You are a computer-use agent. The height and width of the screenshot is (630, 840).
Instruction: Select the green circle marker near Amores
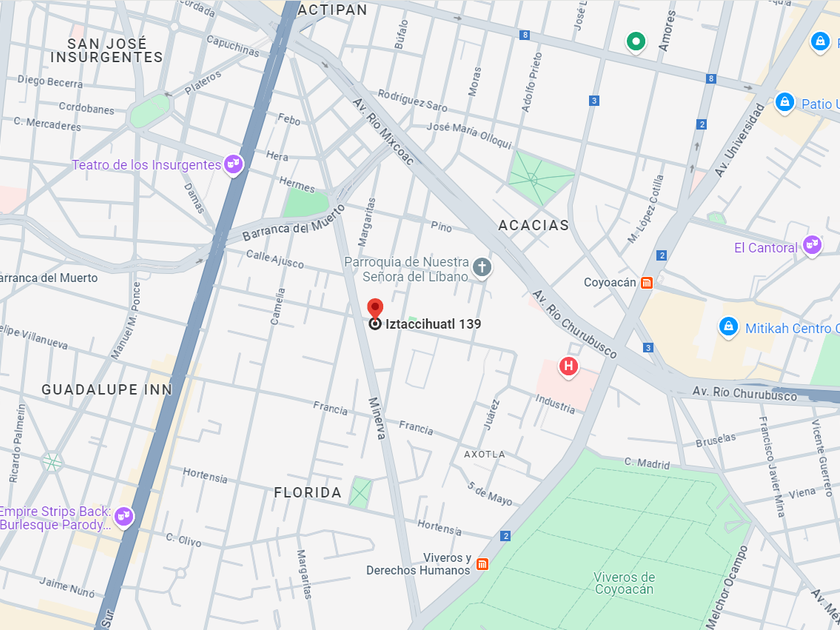tap(636, 42)
